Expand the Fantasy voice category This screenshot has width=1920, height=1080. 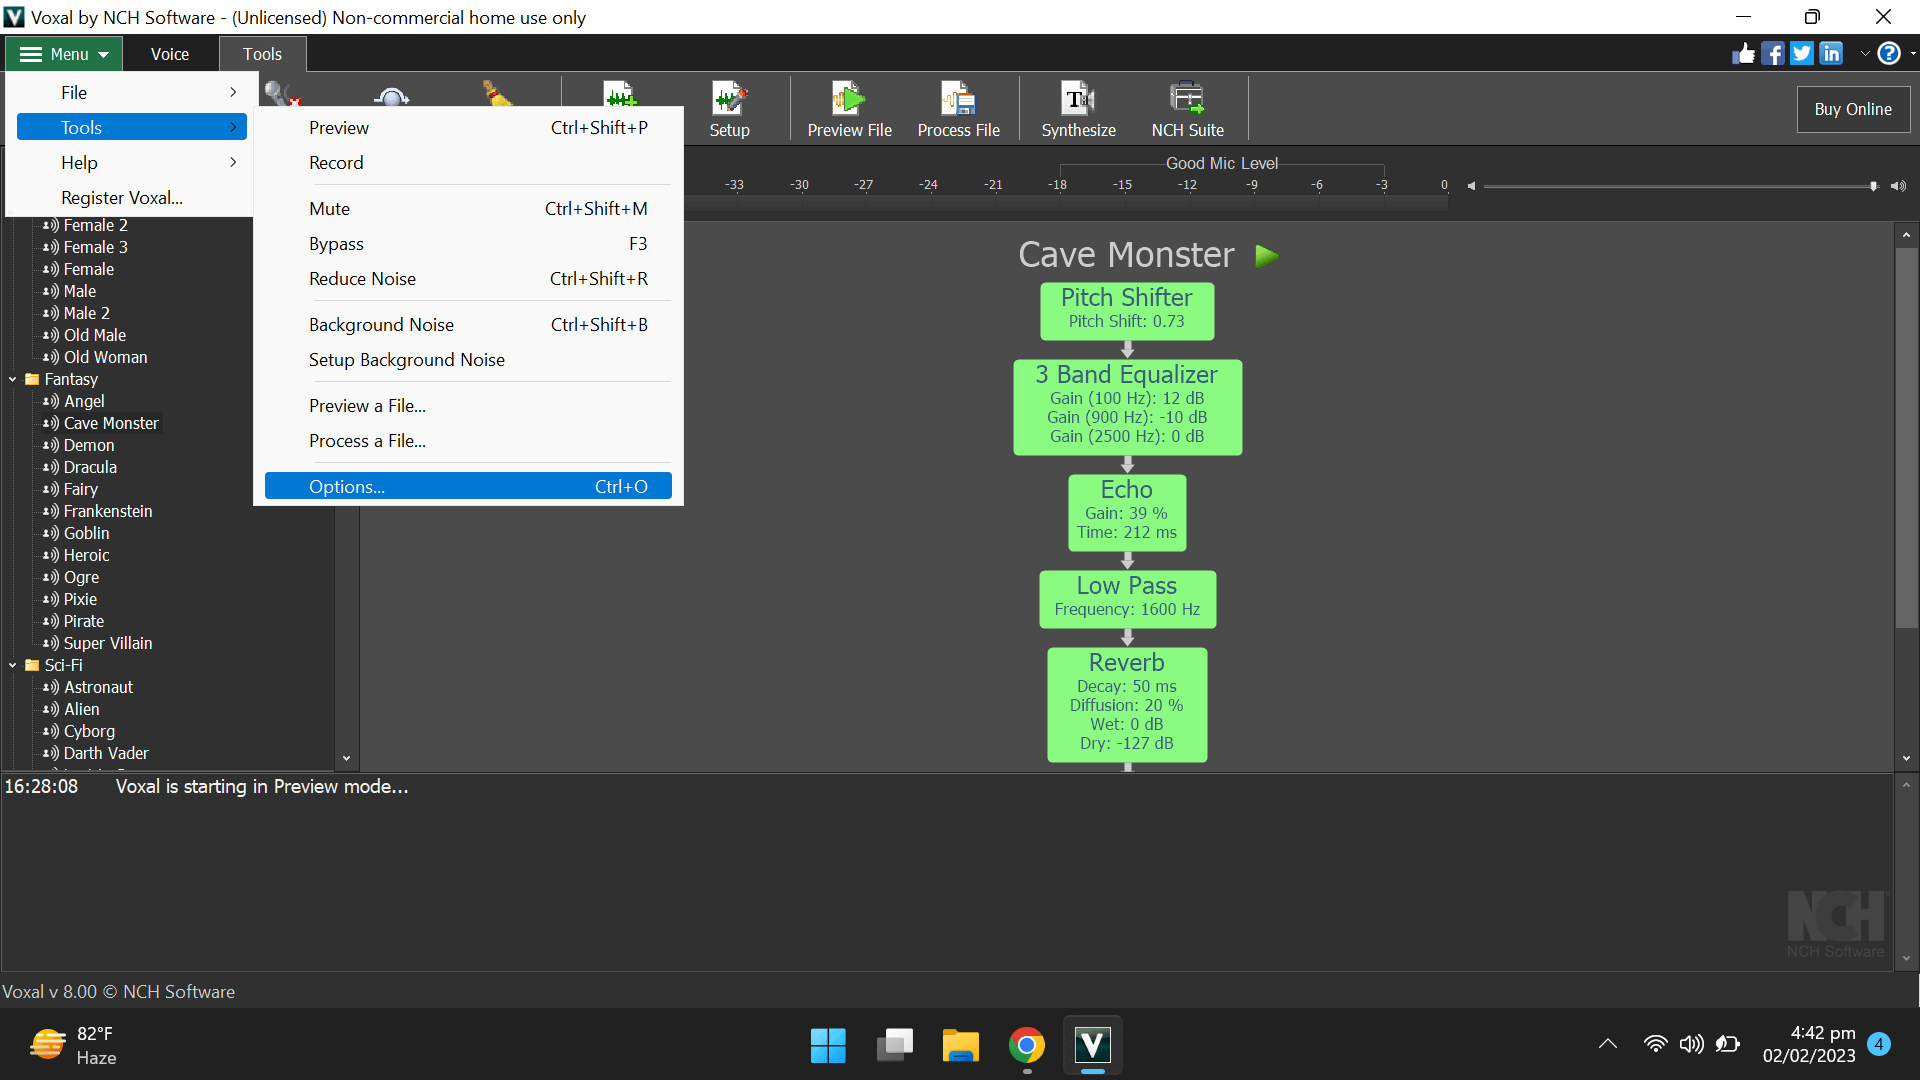tap(12, 378)
